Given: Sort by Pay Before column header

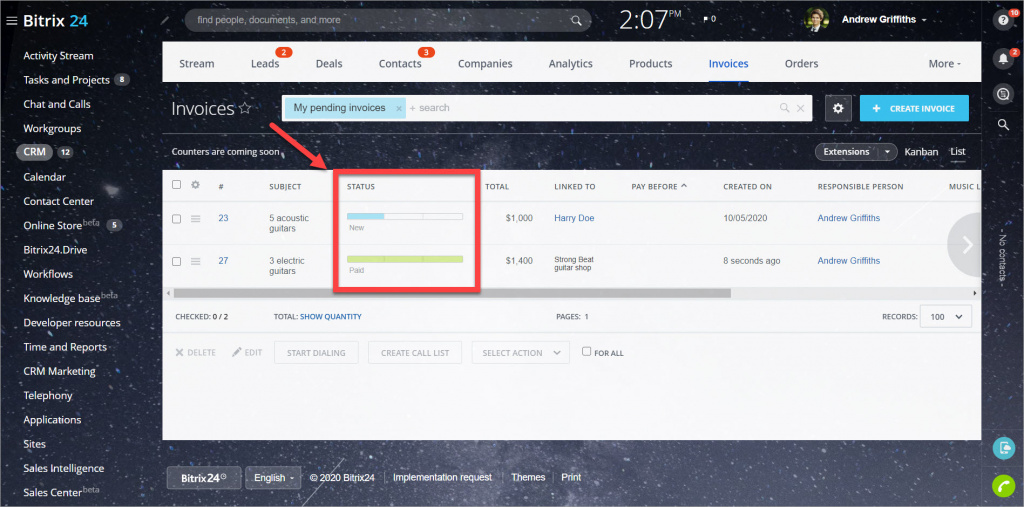Looking at the screenshot, I should tap(660, 186).
